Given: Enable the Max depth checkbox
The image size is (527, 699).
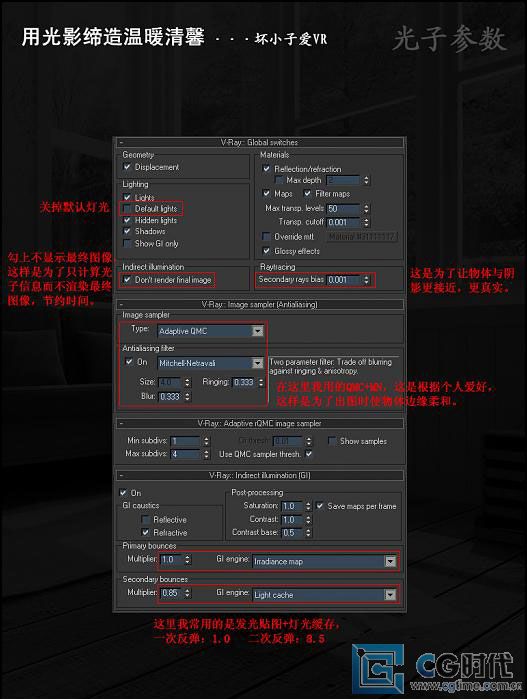Looking at the screenshot, I should (x=279, y=180).
